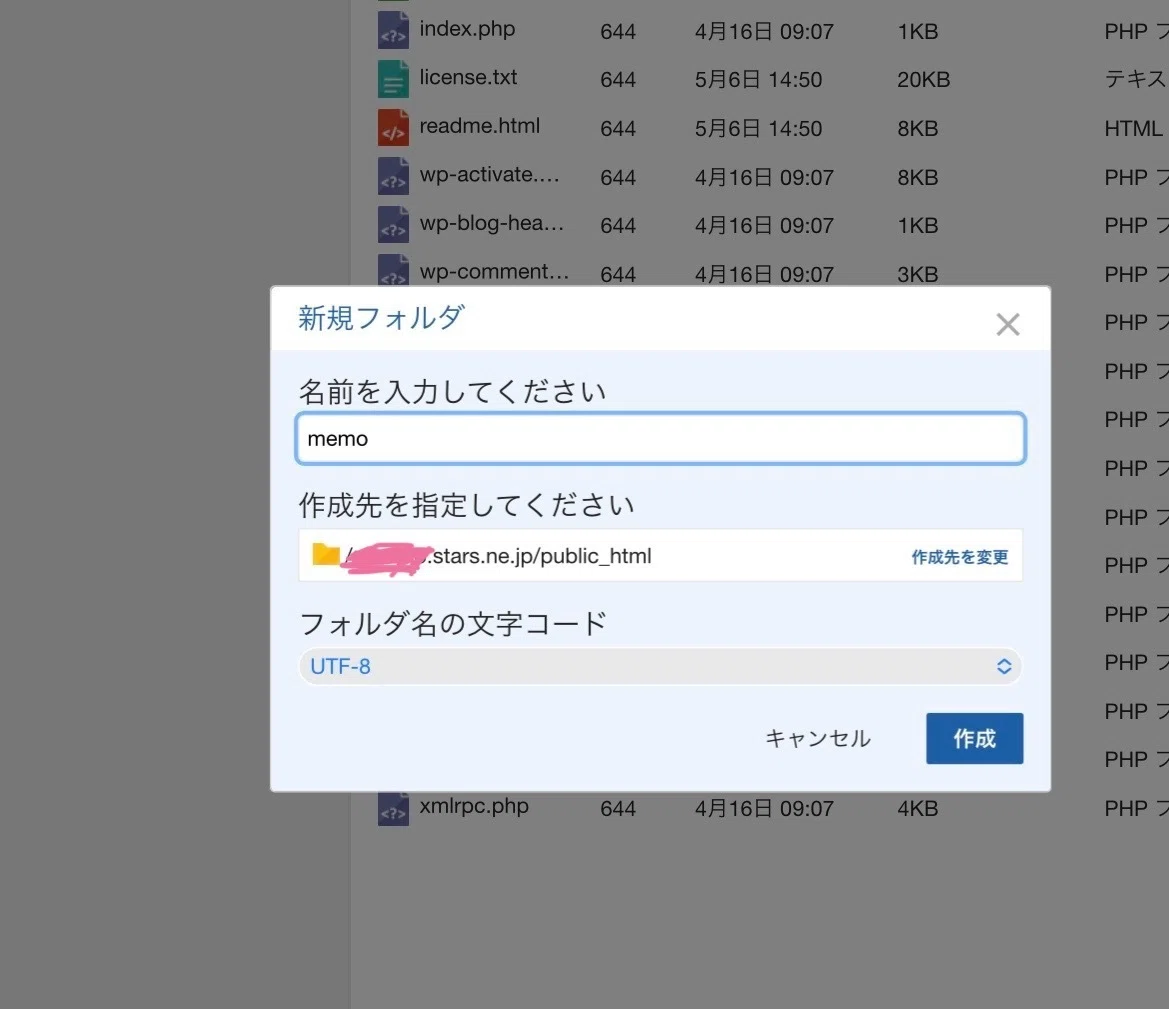Click the 作成 button
The width and height of the screenshot is (1169, 1009).
tap(974, 738)
